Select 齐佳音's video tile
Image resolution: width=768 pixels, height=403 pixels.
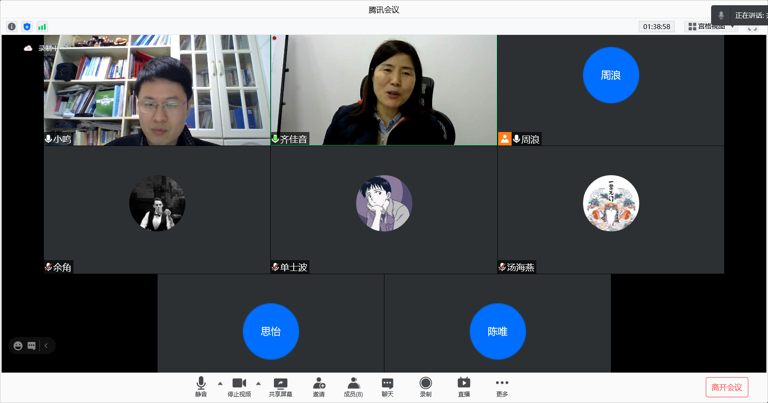tap(383, 90)
